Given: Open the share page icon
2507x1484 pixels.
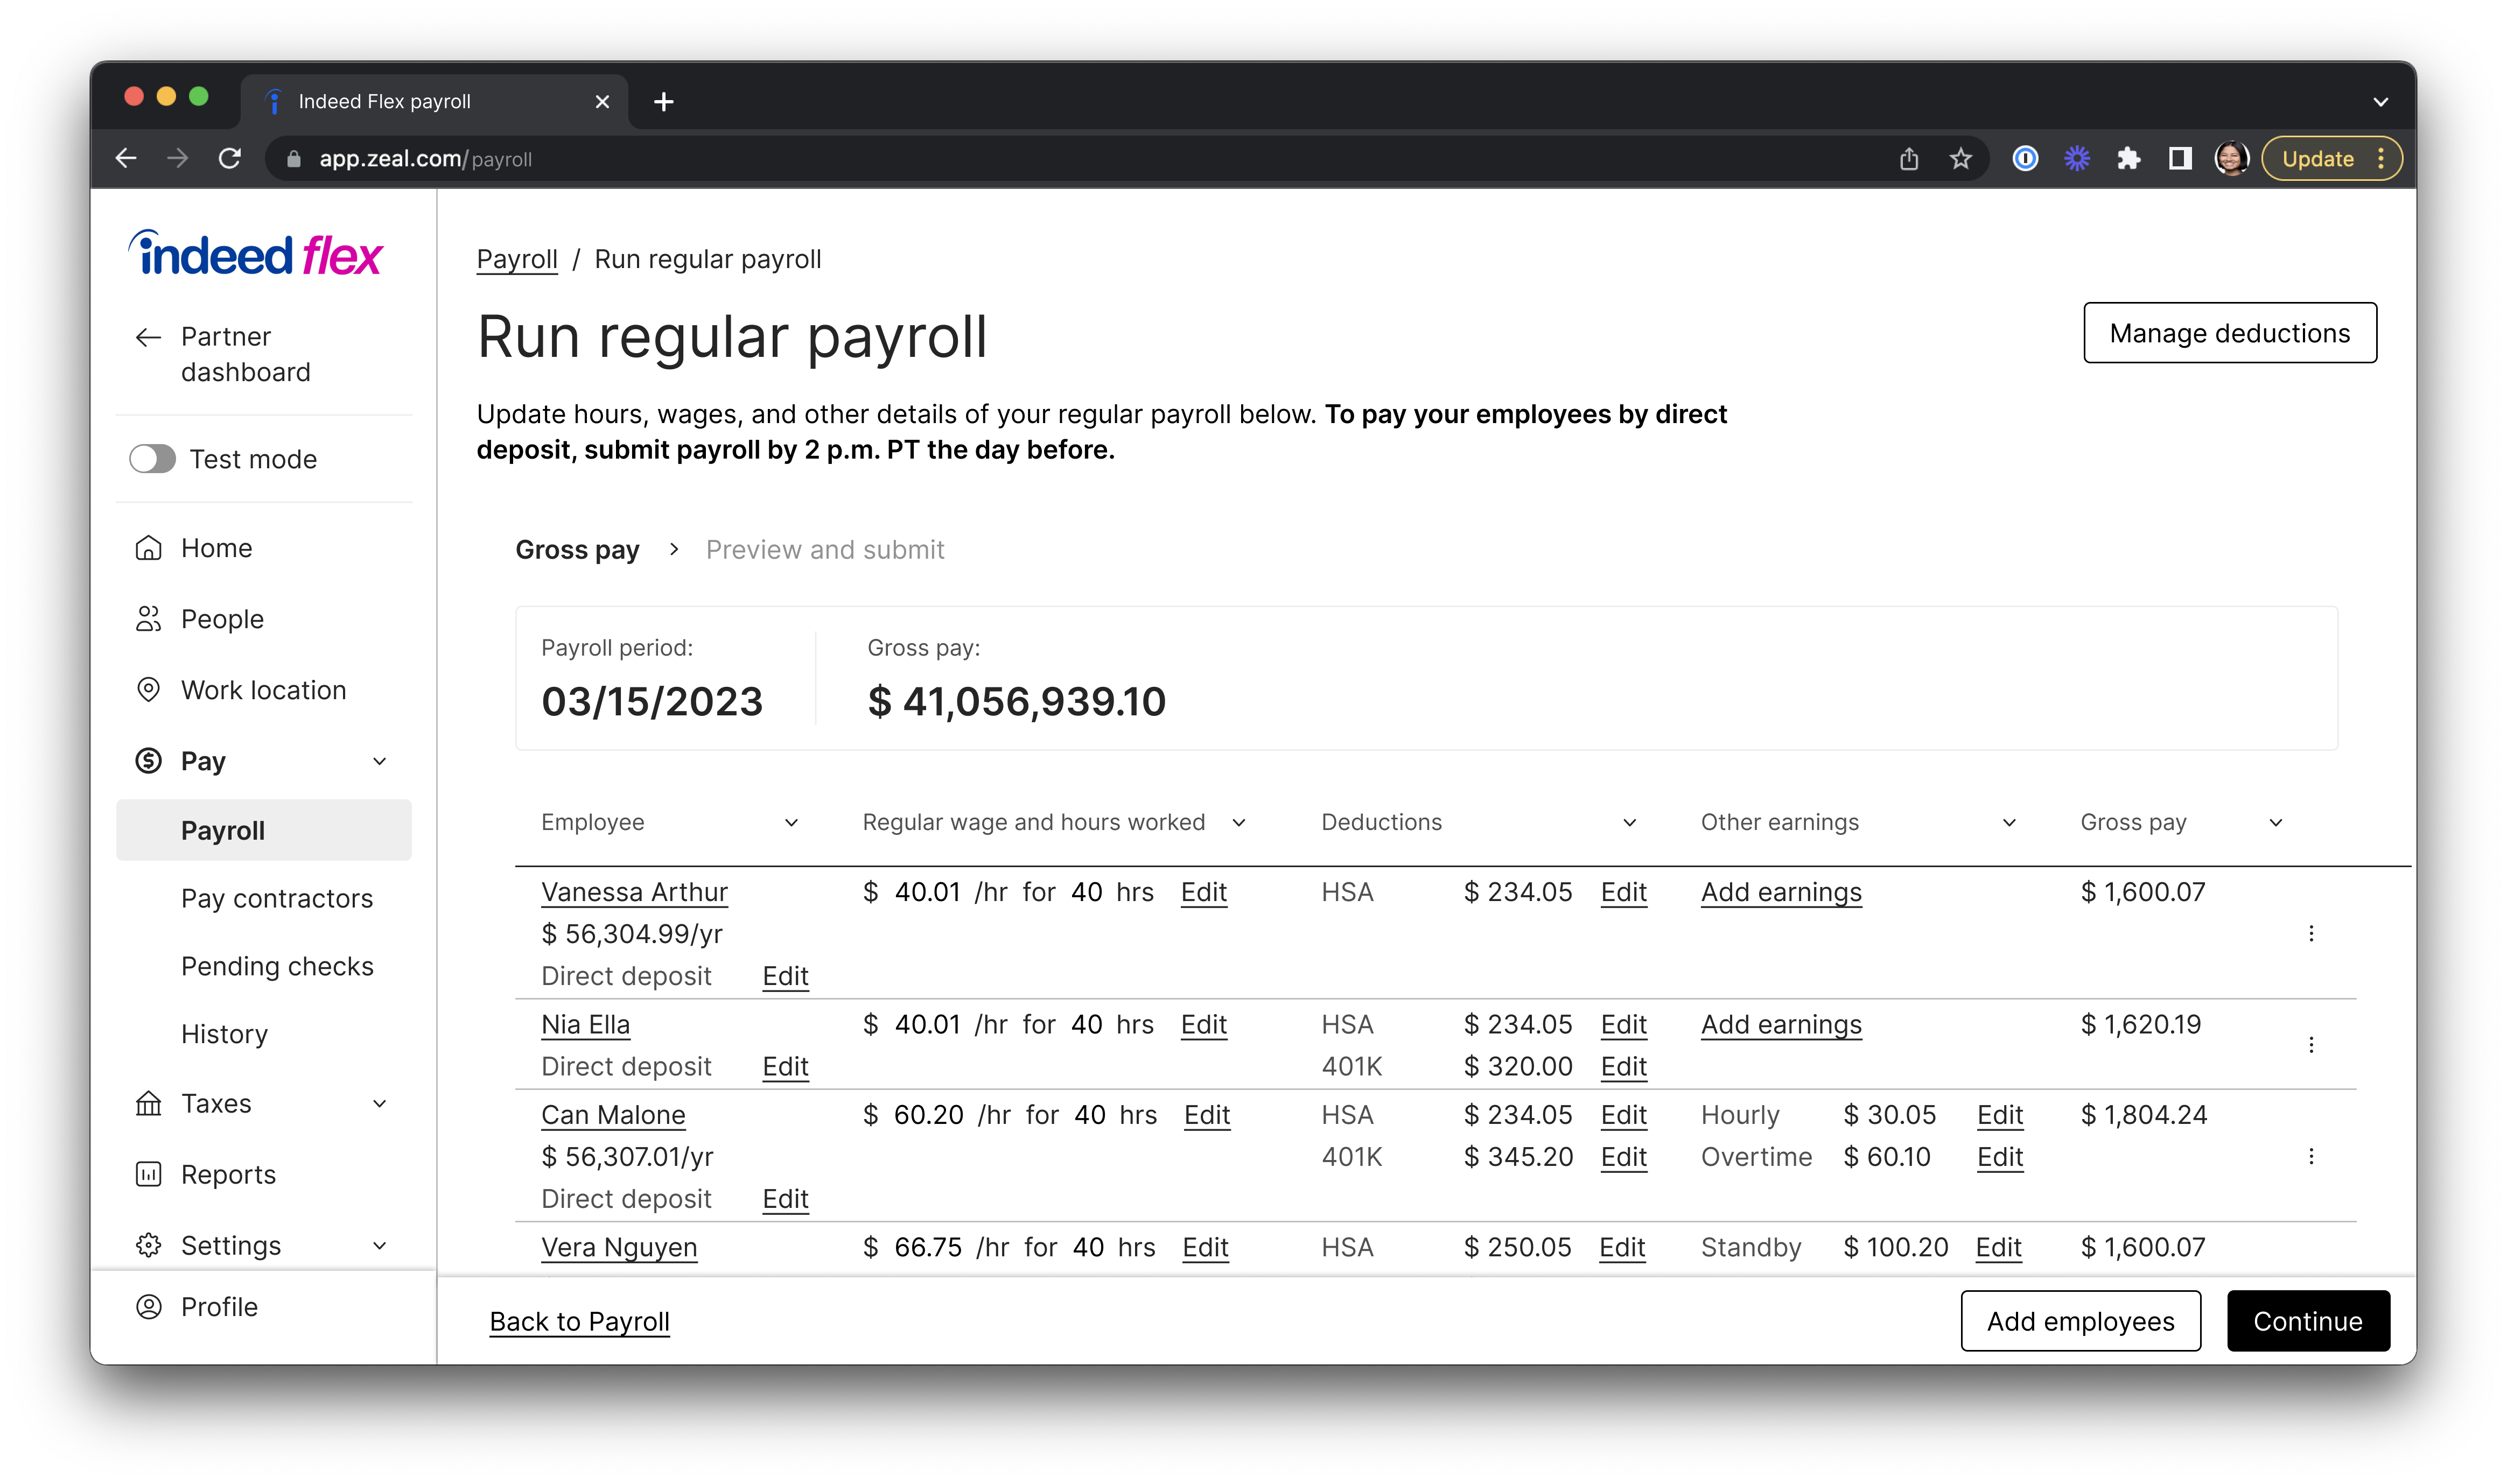Looking at the screenshot, I should (1909, 159).
